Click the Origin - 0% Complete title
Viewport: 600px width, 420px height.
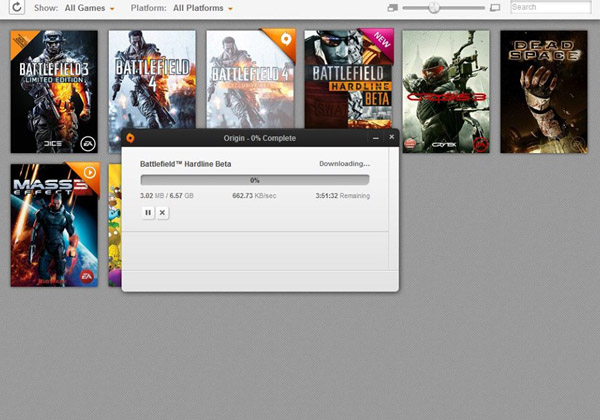point(260,138)
